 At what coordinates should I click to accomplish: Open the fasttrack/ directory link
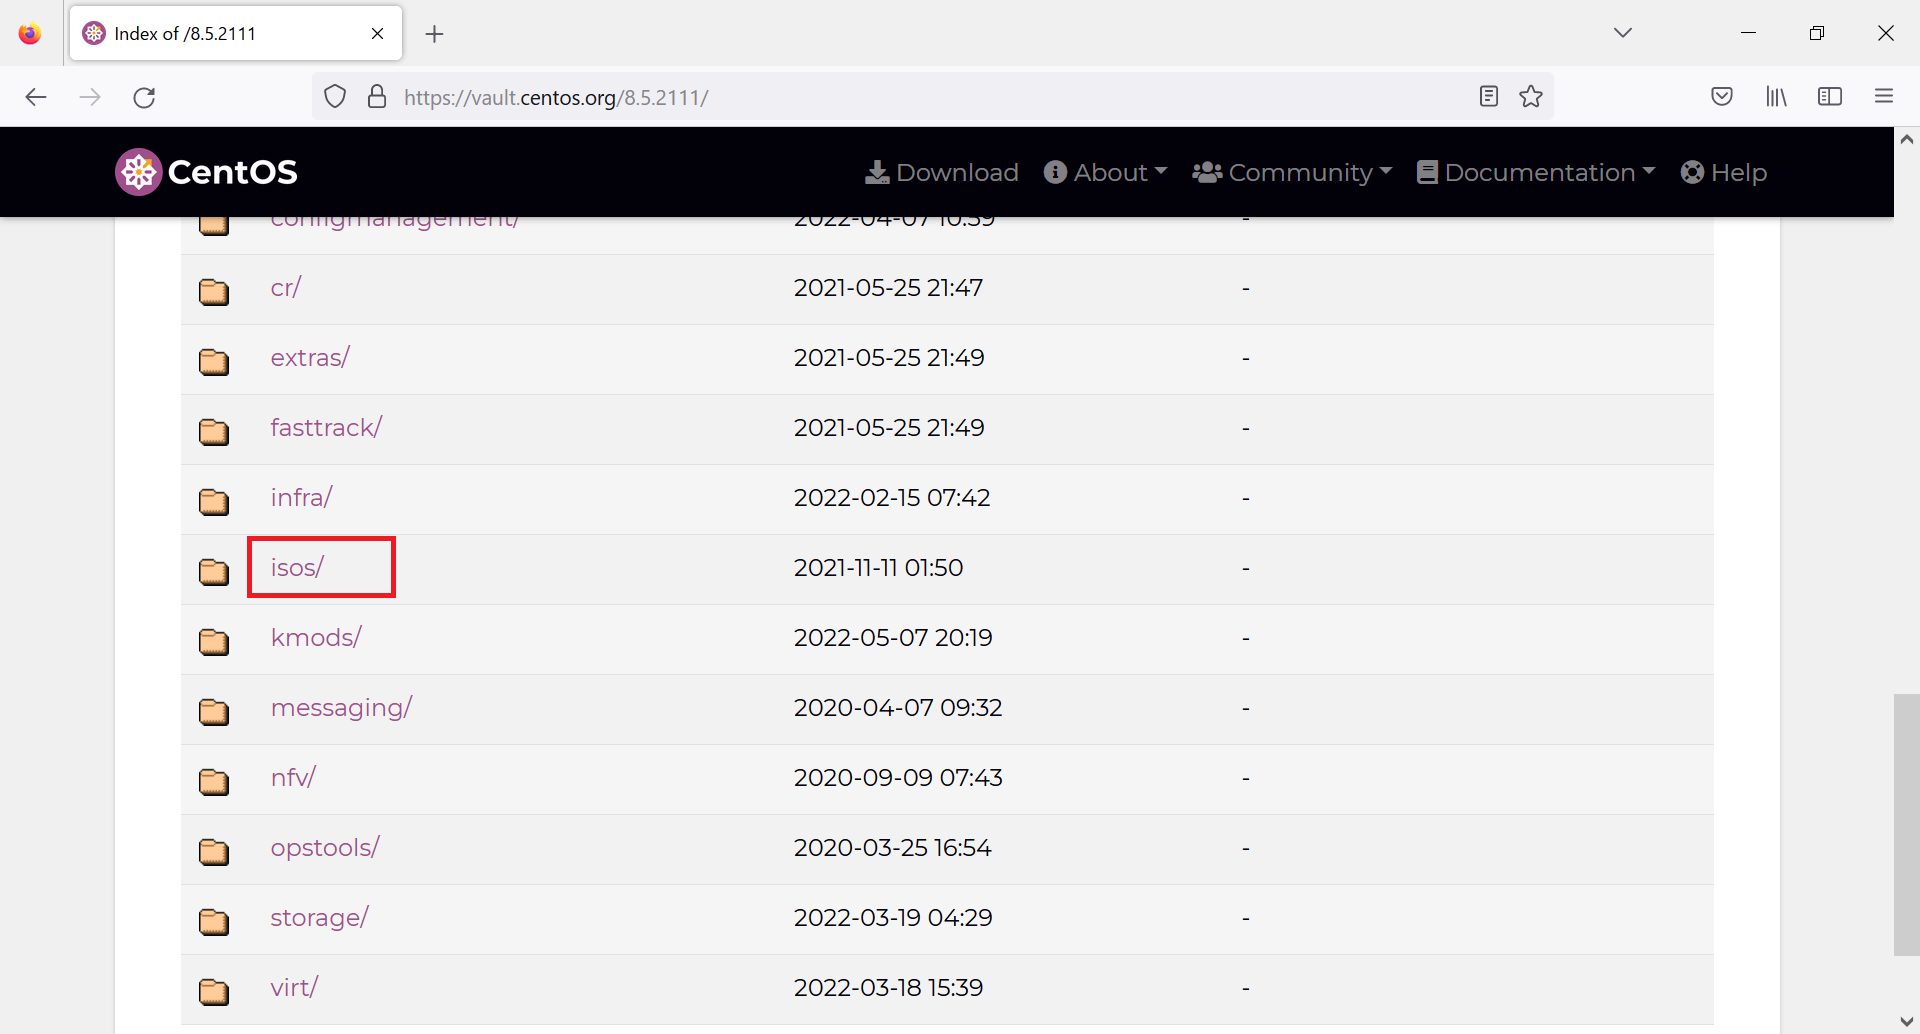coord(326,428)
